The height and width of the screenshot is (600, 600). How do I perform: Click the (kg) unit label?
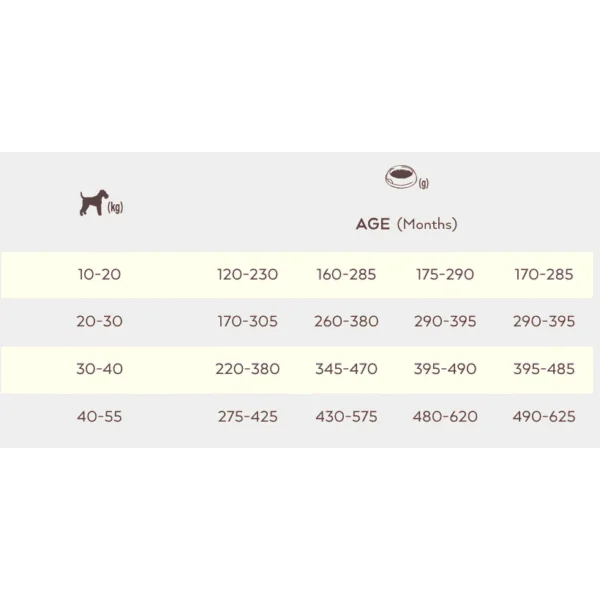pyautogui.click(x=116, y=207)
